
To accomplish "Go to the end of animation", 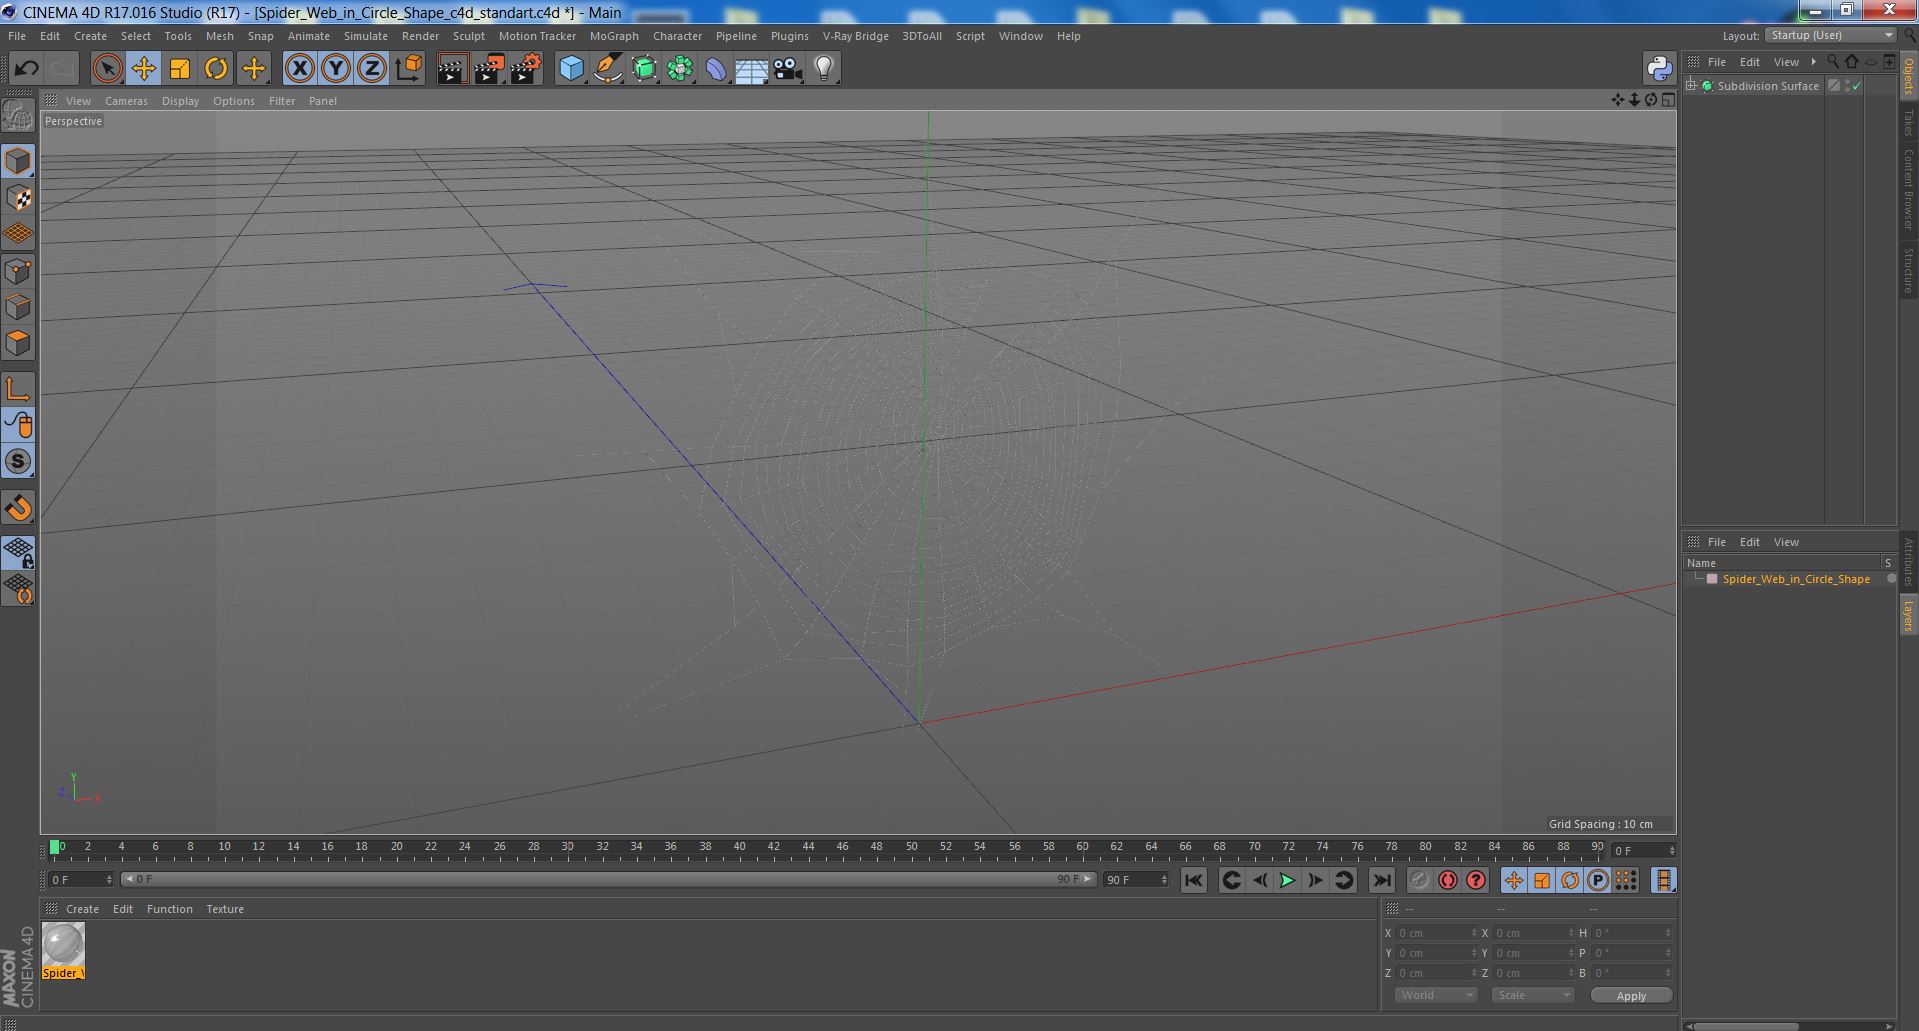I will coord(1382,881).
